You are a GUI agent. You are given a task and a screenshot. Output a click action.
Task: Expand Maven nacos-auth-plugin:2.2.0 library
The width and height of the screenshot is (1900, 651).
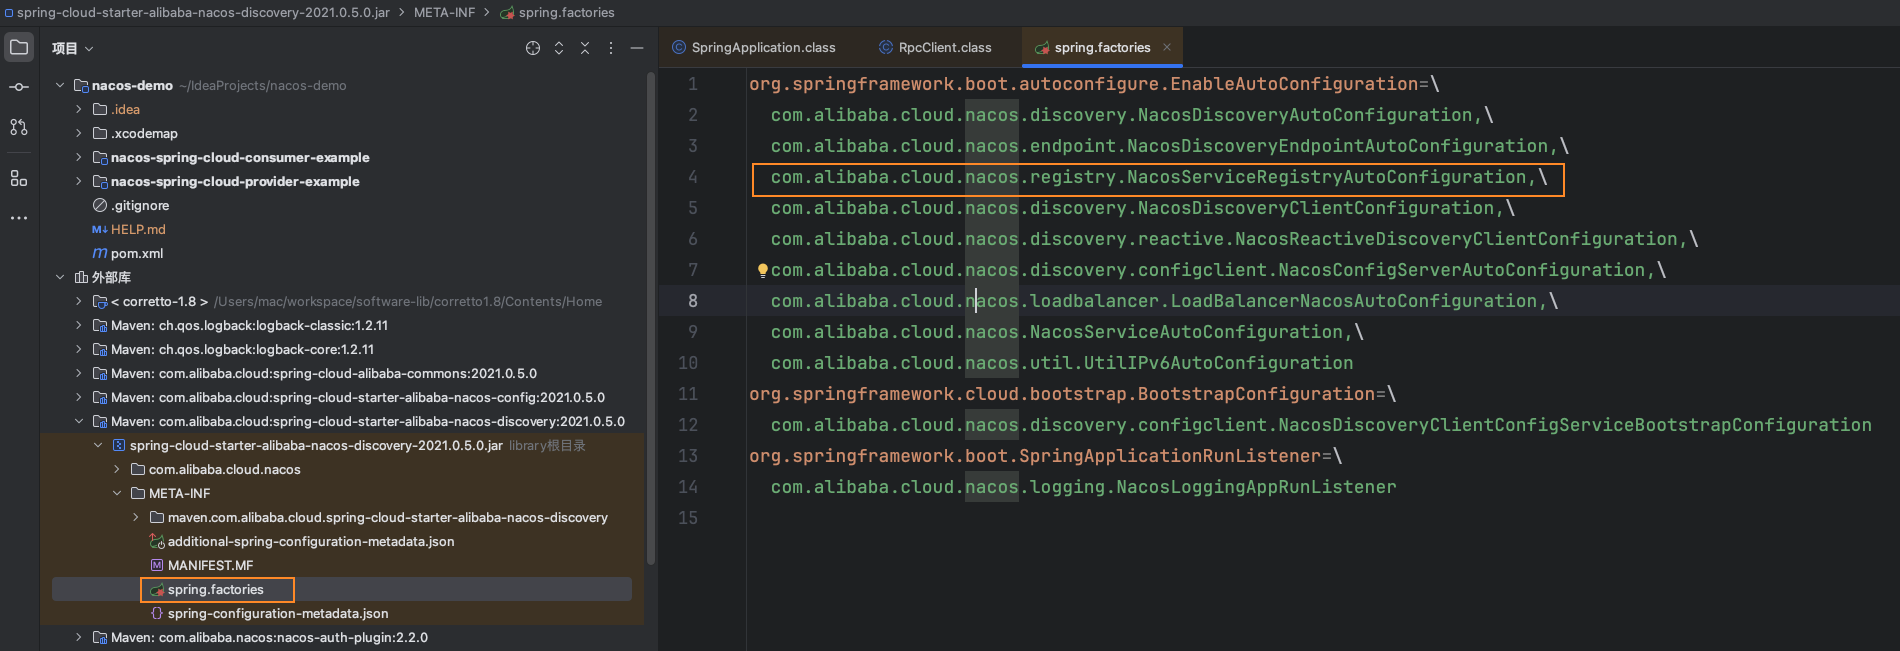coord(79,637)
